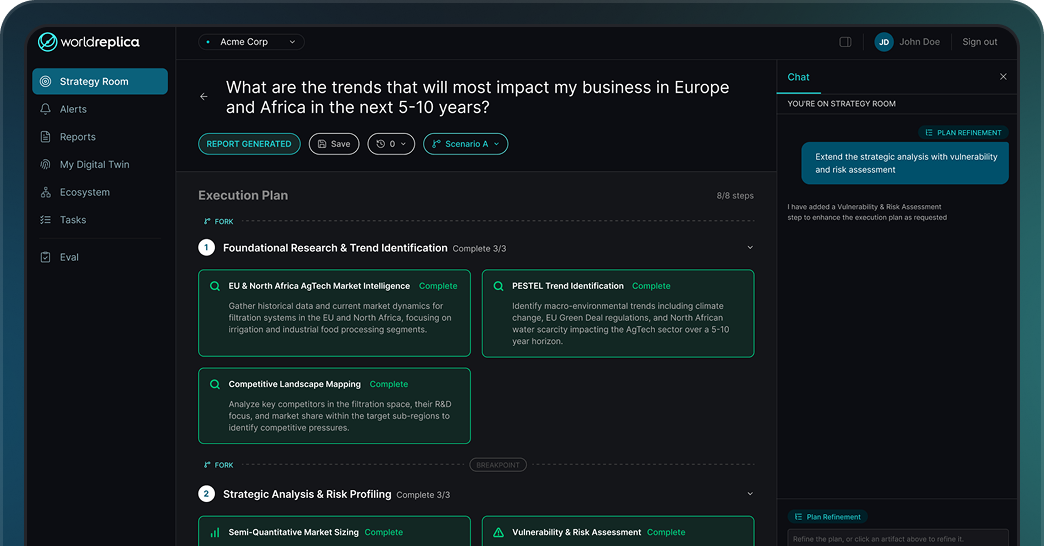Open the Strategy Room section
The height and width of the screenshot is (546, 1044).
coord(100,81)
